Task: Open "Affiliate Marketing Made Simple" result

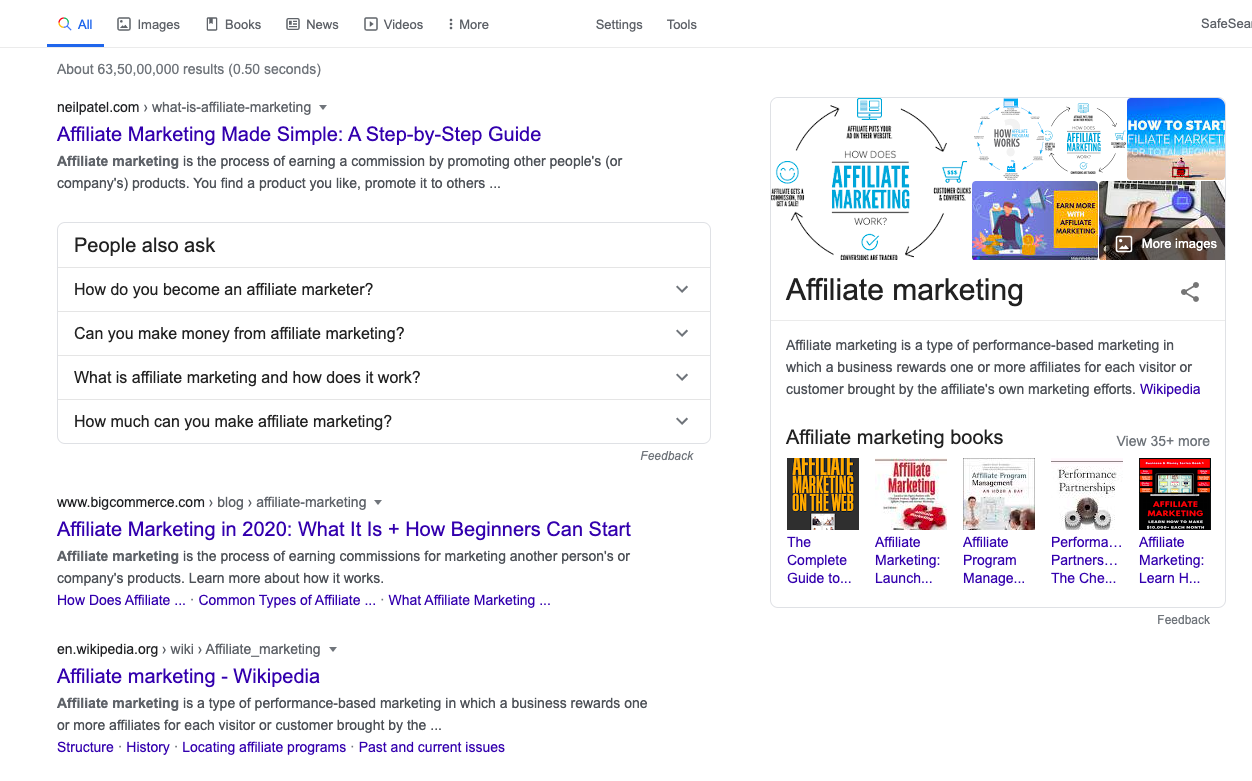Action: (298, 134)
